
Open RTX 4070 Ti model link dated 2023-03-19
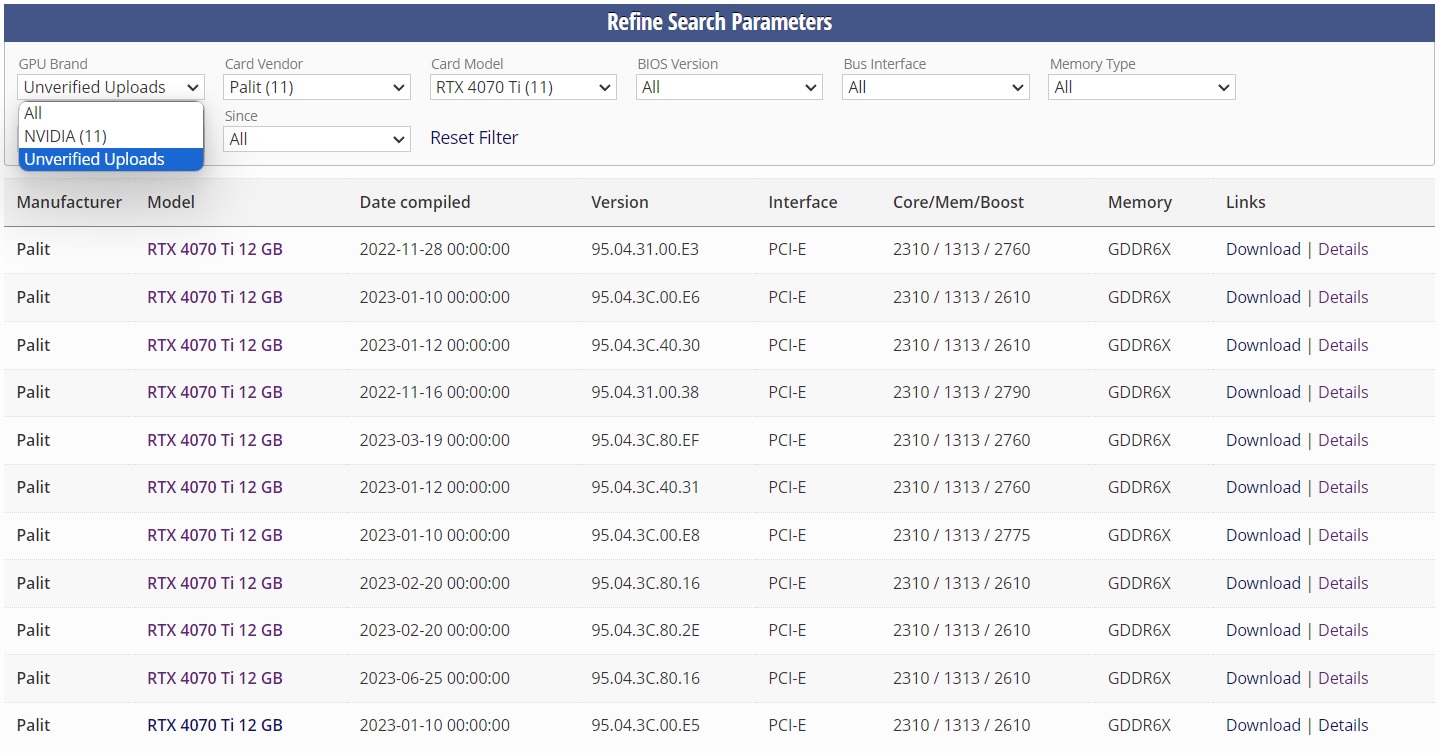click(x=215, y=440)
